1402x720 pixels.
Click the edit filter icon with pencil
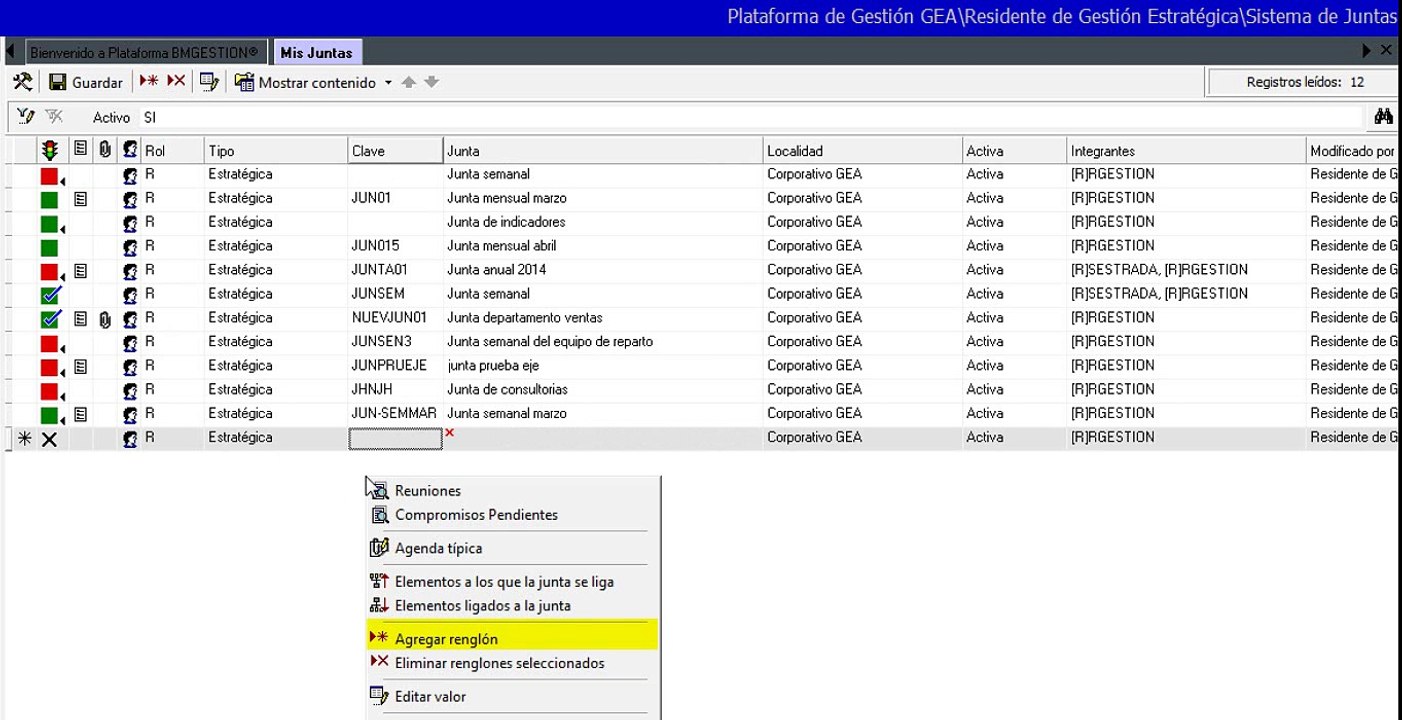click(26, 117)
